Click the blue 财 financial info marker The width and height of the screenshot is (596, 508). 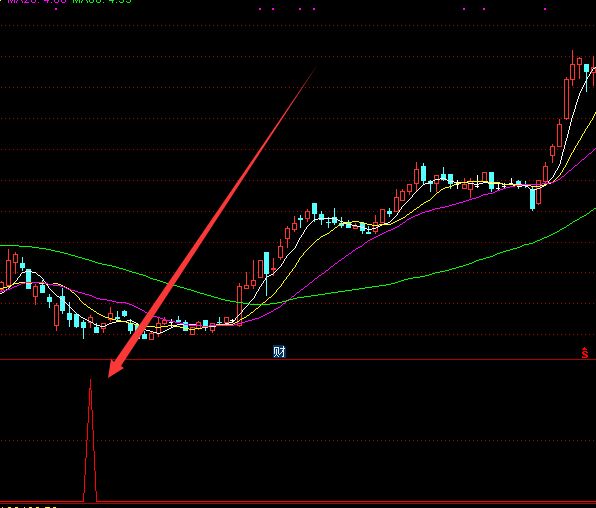point(279,352)
